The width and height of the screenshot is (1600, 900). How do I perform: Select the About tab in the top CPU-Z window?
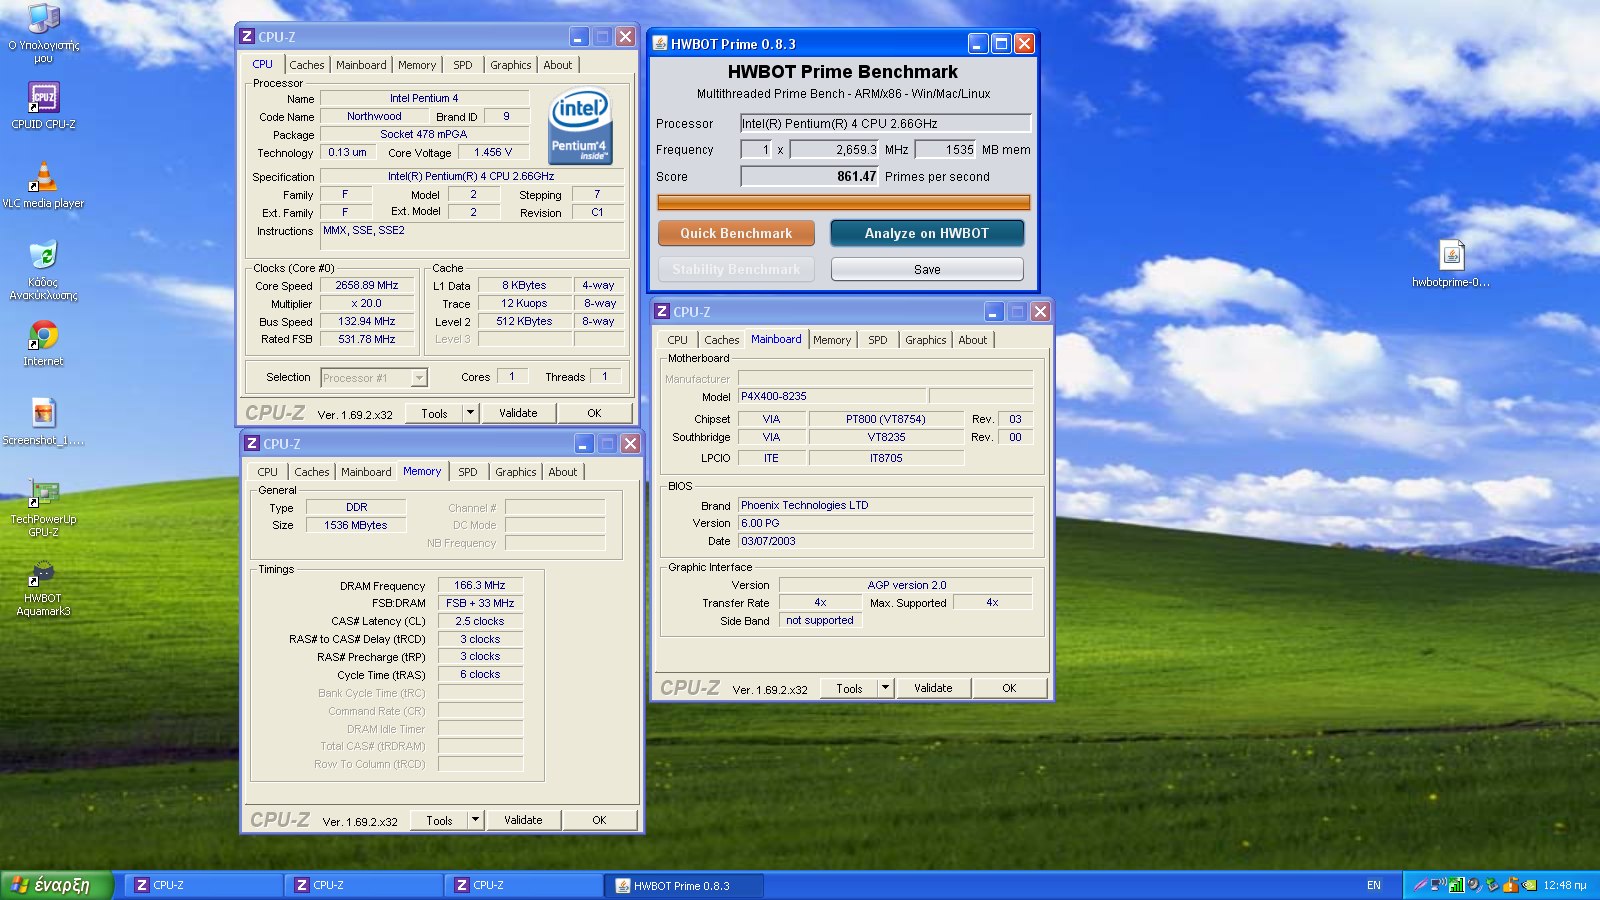[x=558, y=65]
